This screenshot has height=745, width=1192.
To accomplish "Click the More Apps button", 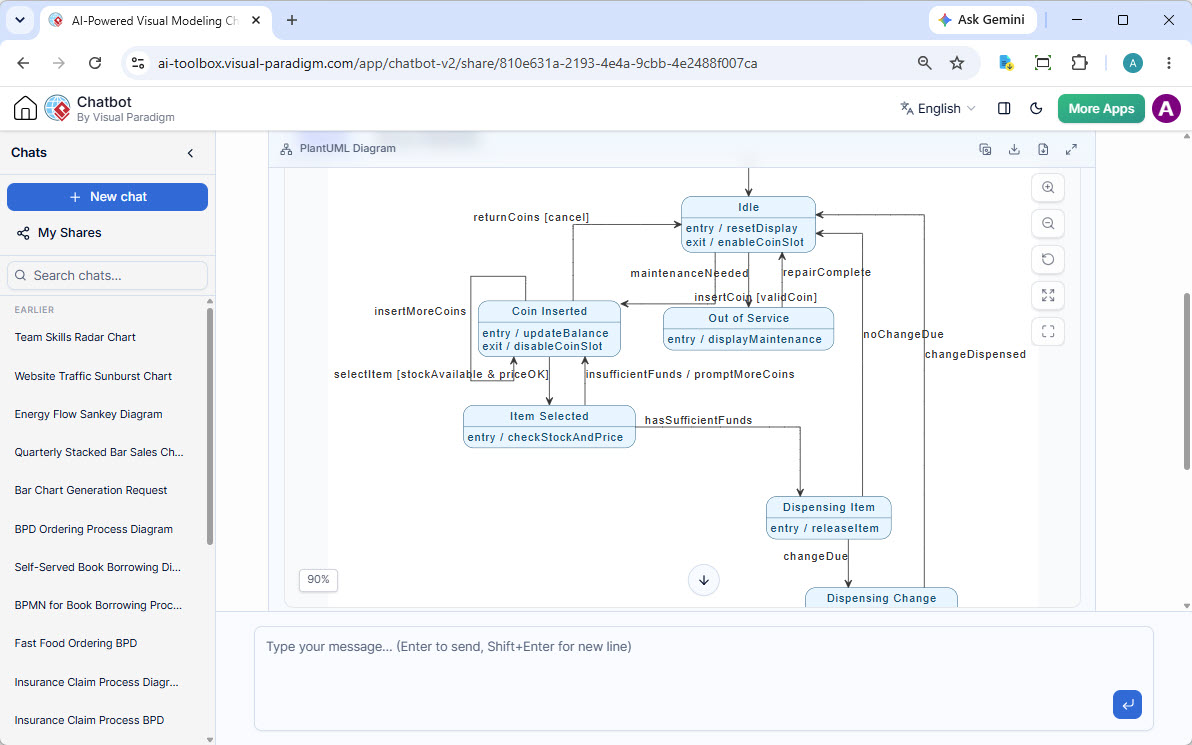I will point(1101,109).
